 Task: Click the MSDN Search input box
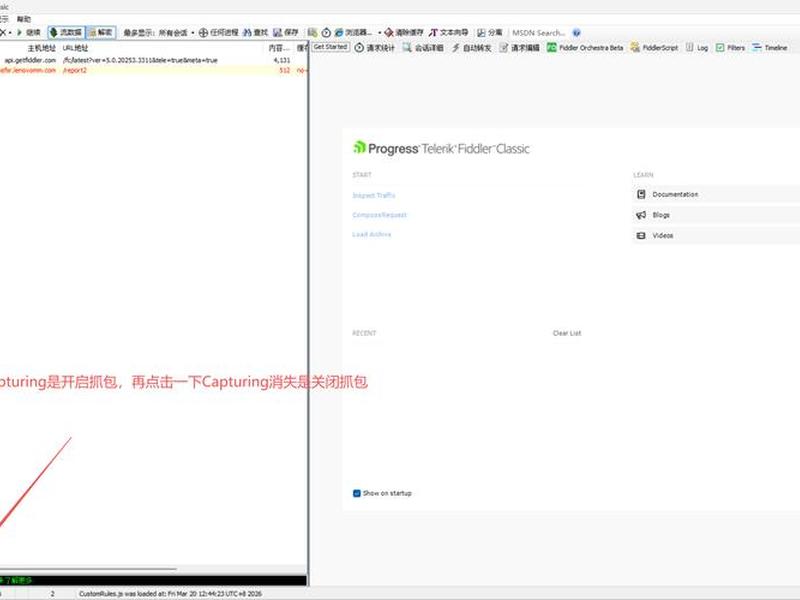point(539,33)
